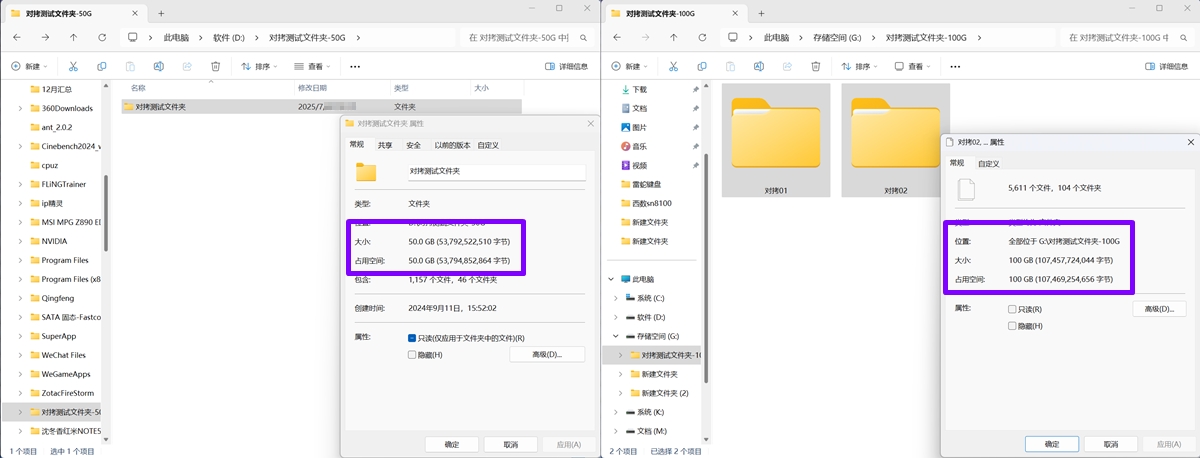Switch to the 共享 tab in the properties dialog
The image size is (1200, 458).
[385, 145]
